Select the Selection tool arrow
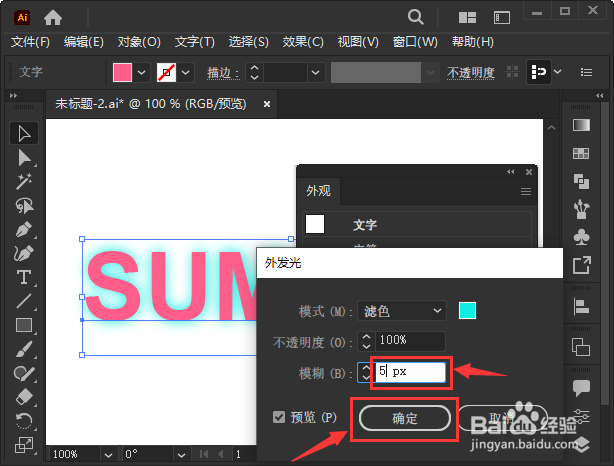The image size is (614, 466). pyautogui.click(x=24, y=134)
